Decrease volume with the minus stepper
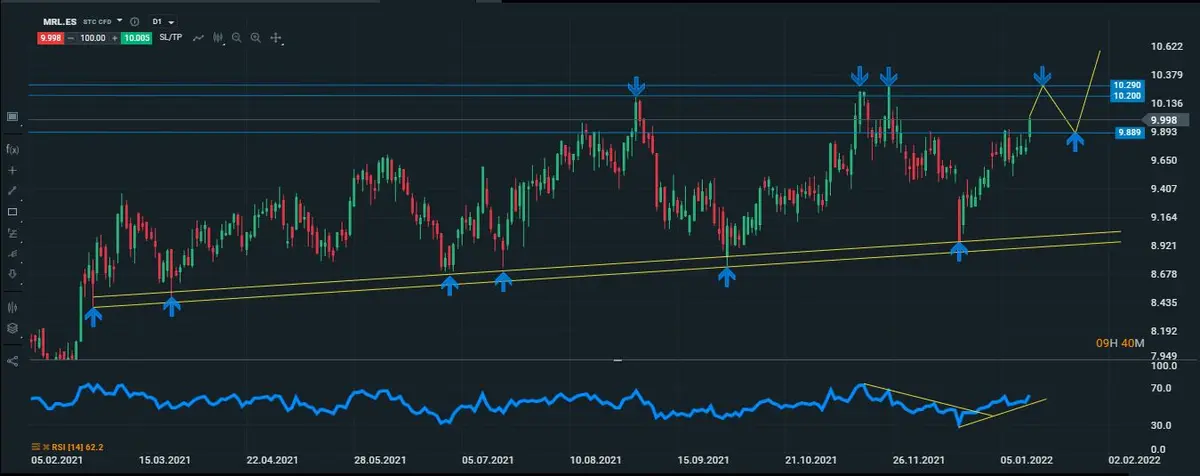Viewport: 1200px width, 476px height. [x=73, y=37]
